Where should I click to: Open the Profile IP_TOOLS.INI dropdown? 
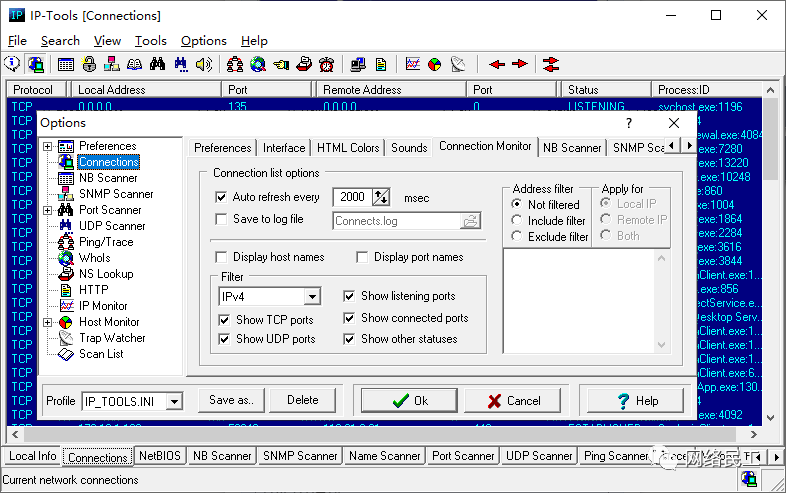(x=174, y=401)
